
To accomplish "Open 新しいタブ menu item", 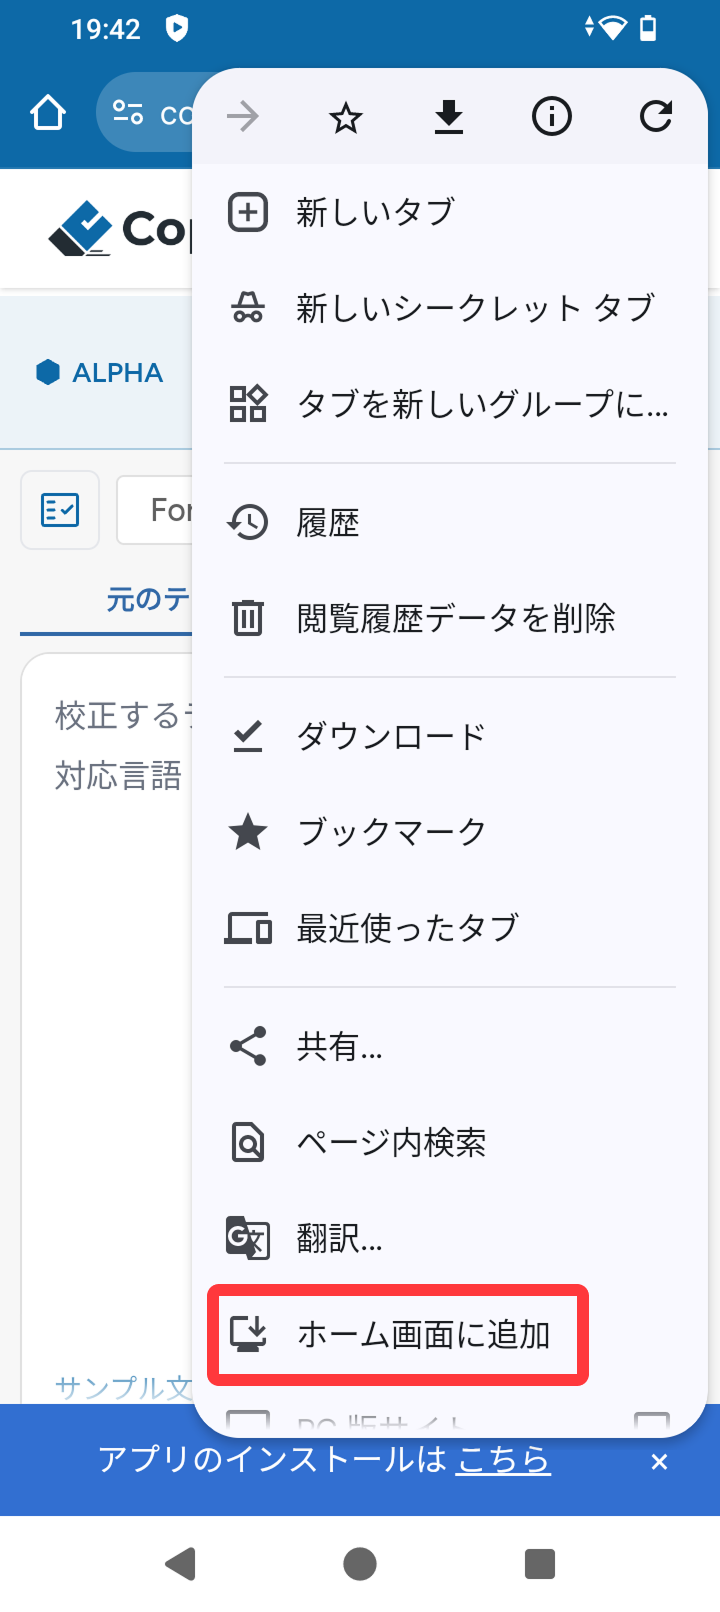I will pyautogui.click(x=375, y=212).
